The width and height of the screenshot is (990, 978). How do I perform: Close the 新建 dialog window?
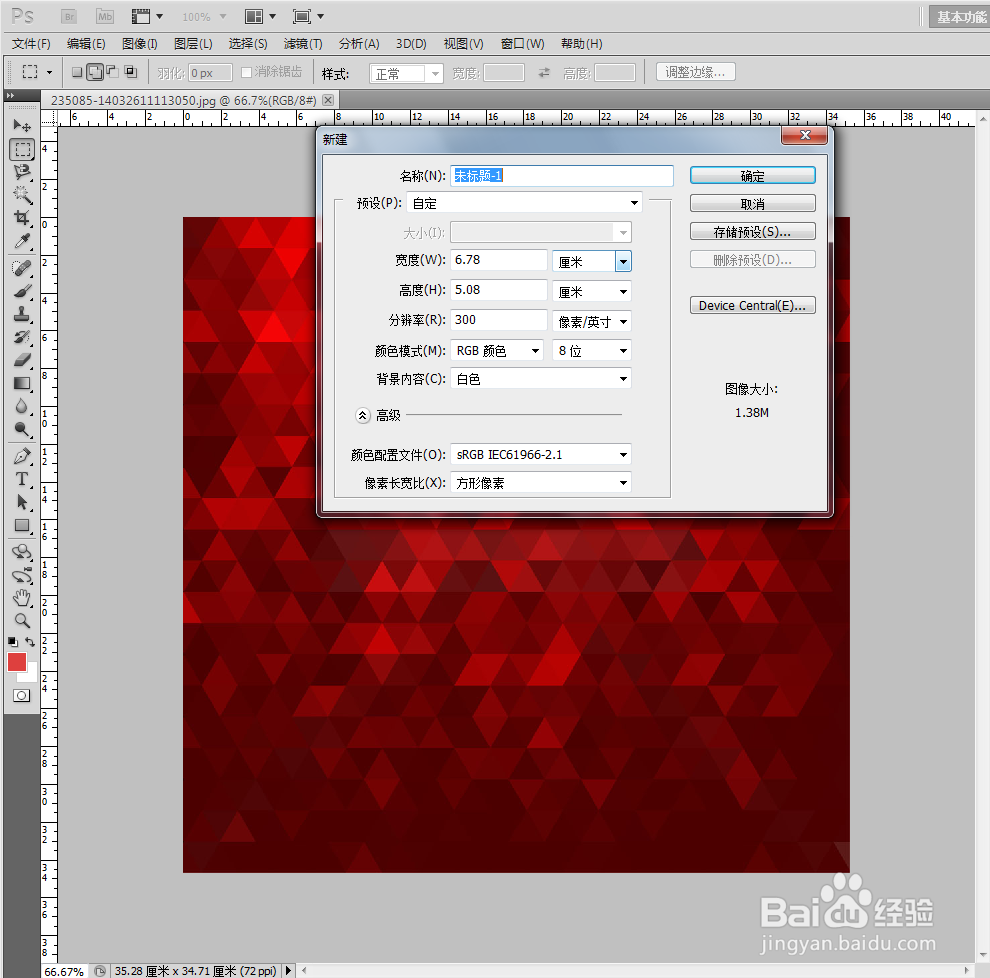coord(804,135)
